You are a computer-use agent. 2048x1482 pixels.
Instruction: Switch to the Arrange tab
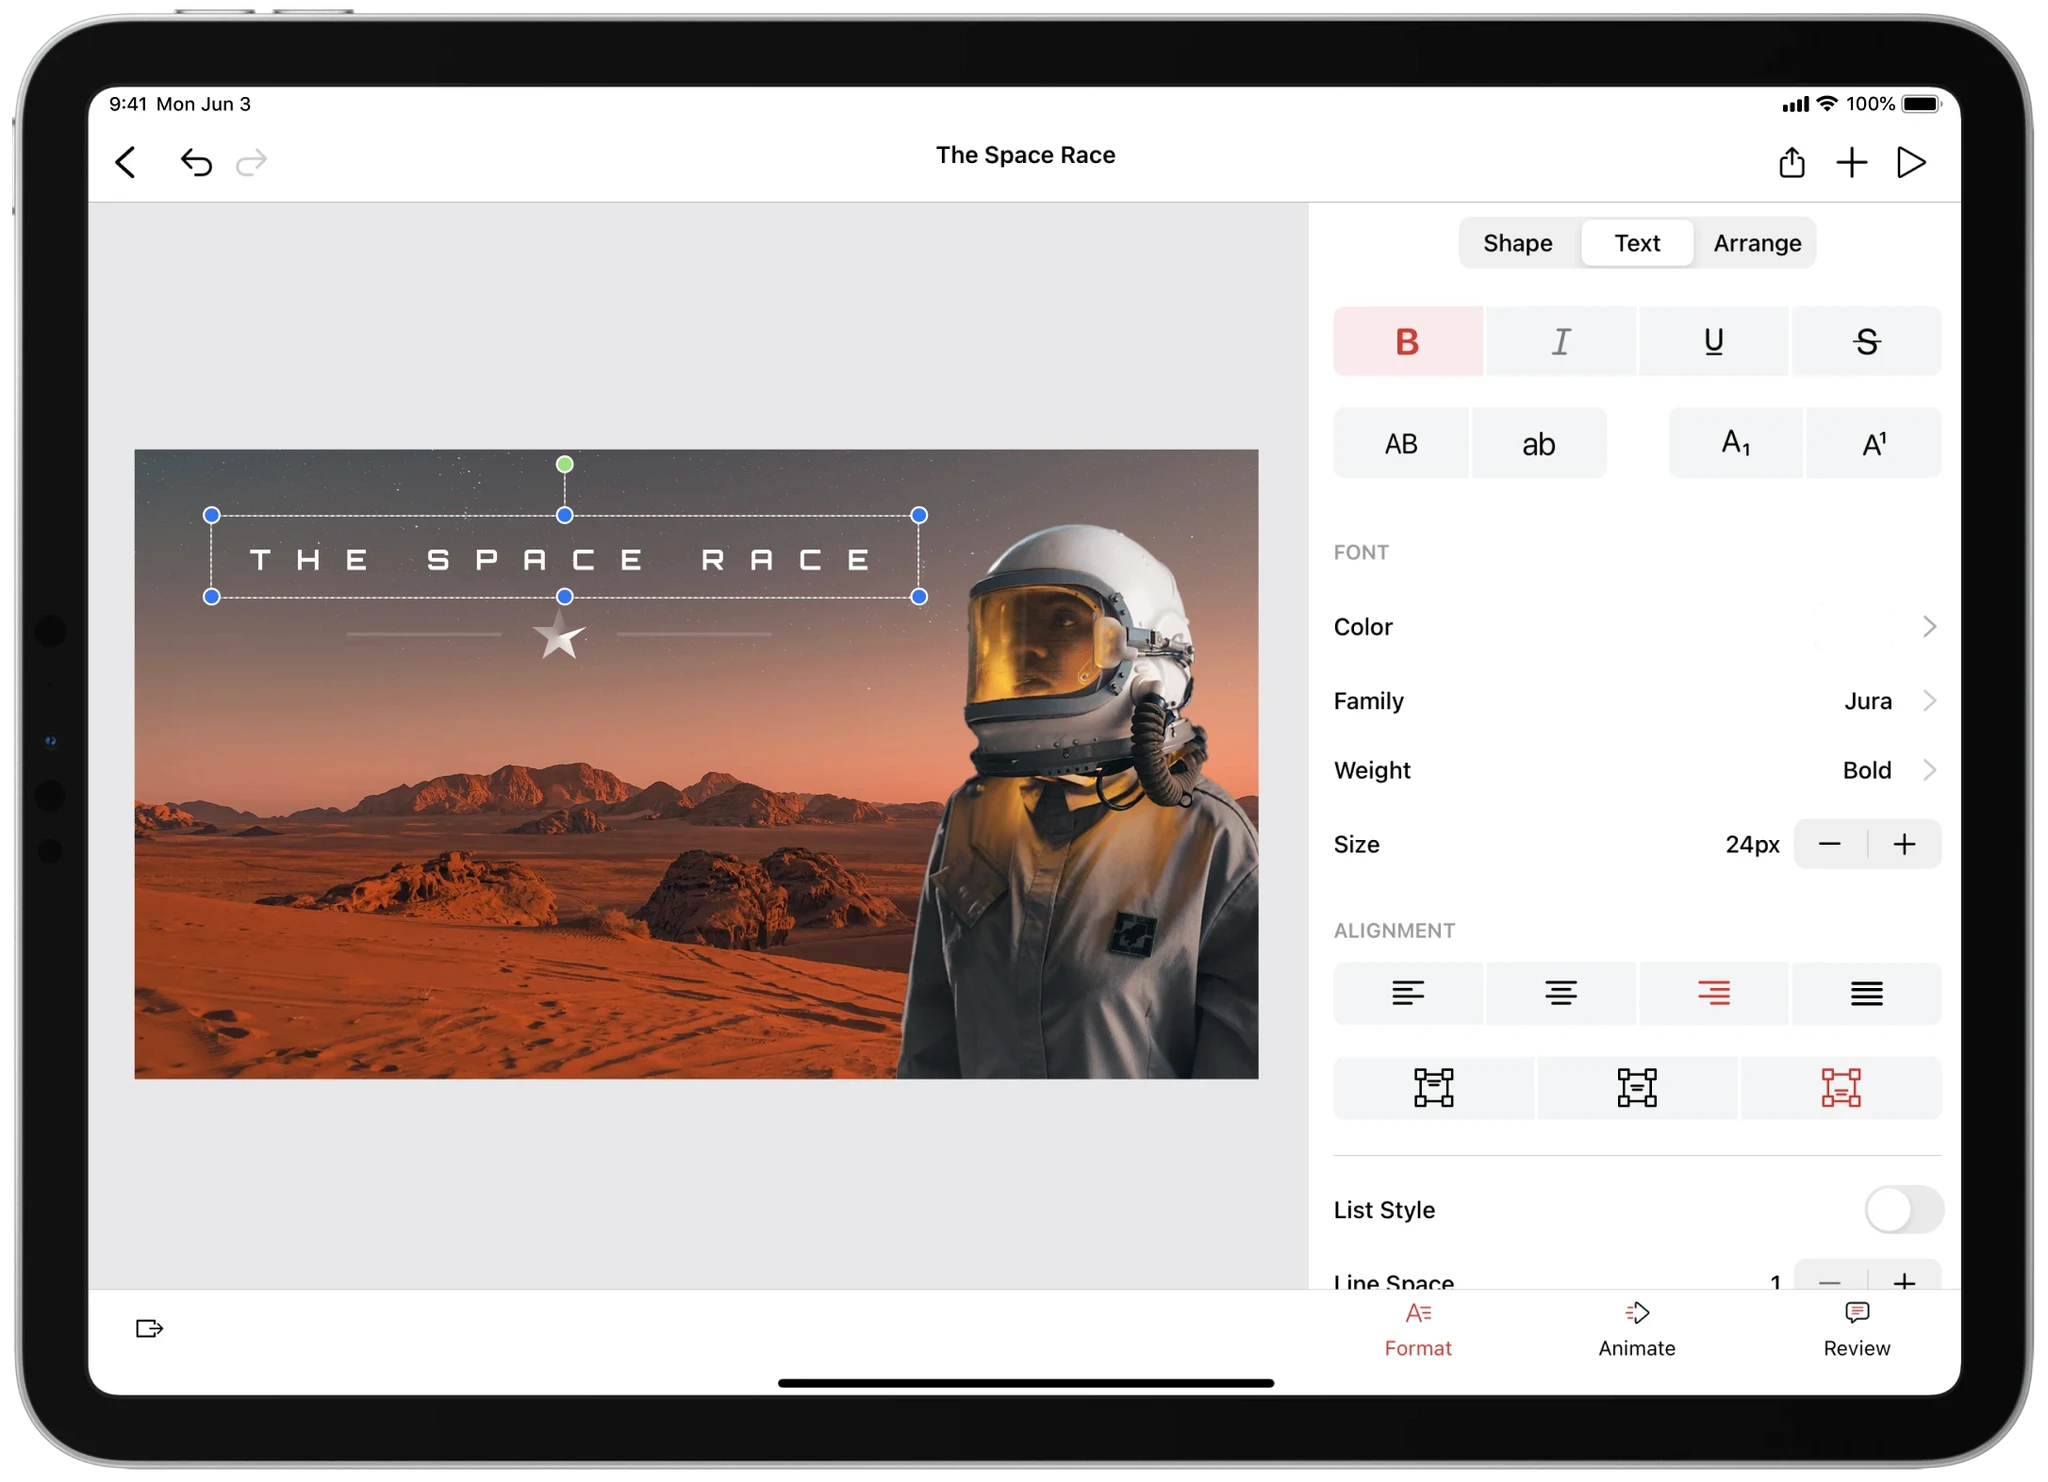click(x=1757, y=243)
